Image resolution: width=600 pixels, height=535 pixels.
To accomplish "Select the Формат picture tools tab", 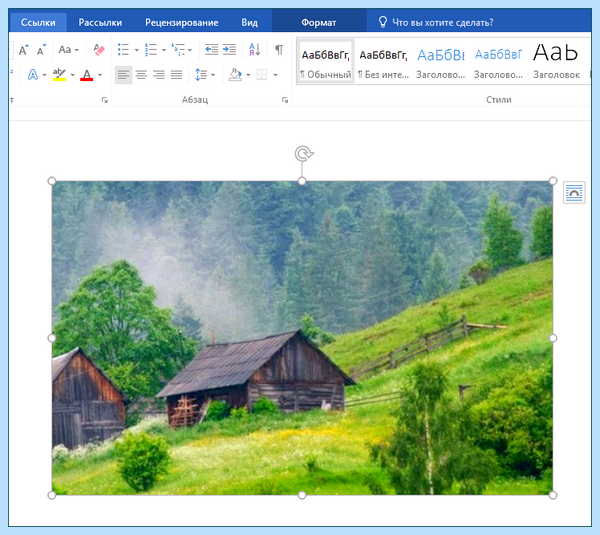I will tap(319, 23).
